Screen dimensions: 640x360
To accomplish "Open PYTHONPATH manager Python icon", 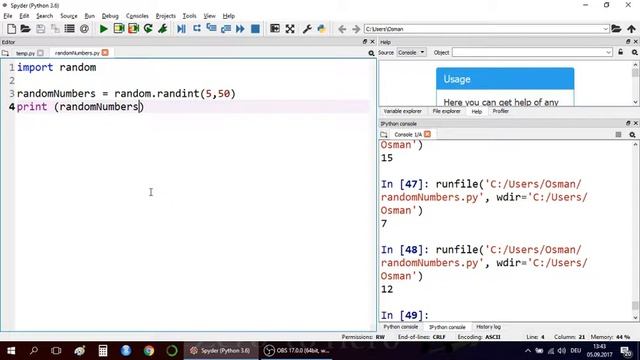I will point(322,29).
